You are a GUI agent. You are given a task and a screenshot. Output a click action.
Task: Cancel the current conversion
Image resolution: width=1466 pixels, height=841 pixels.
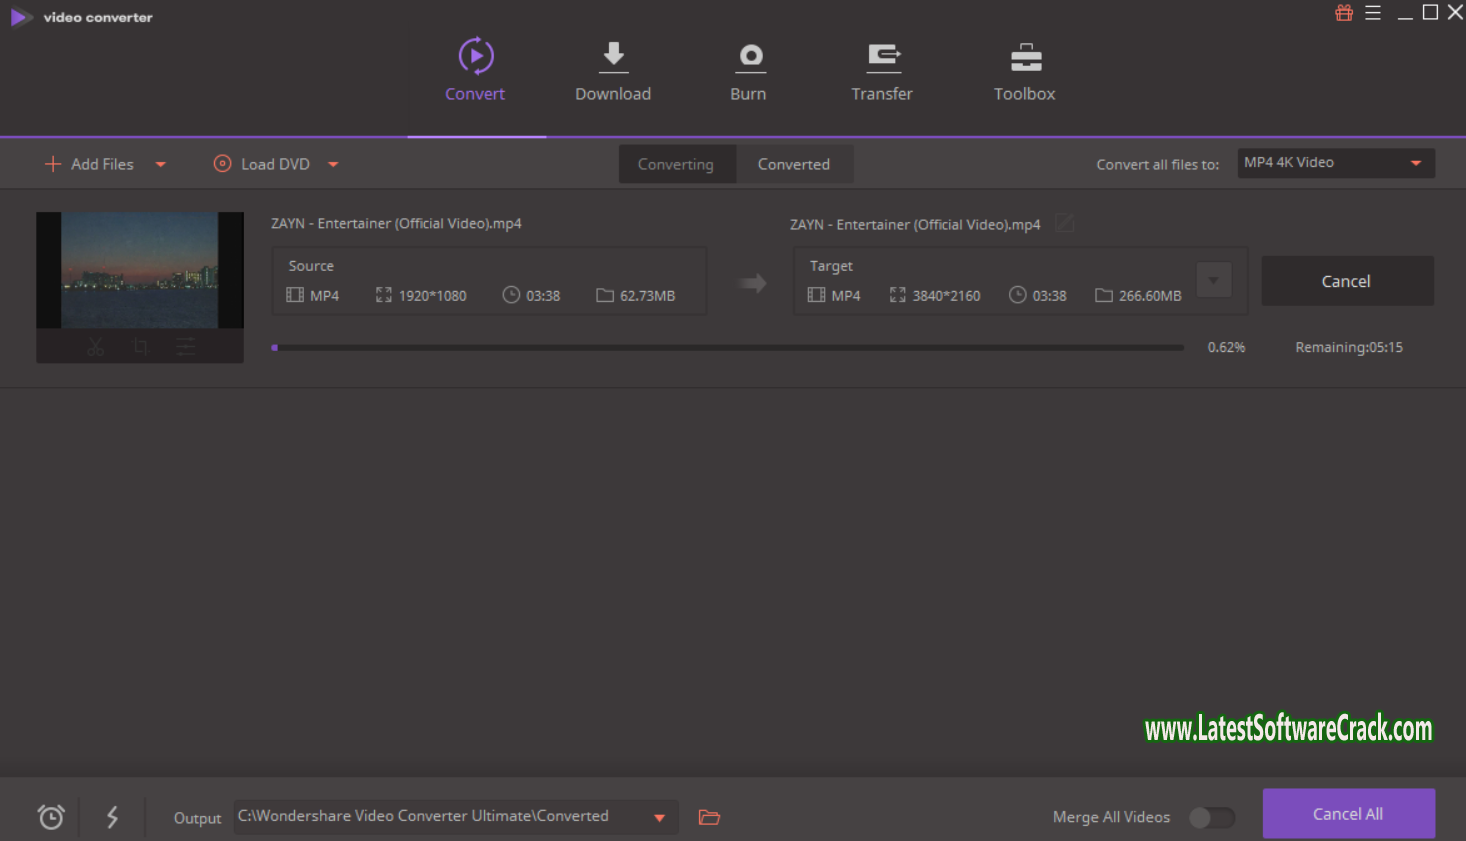click(1347, 281)
